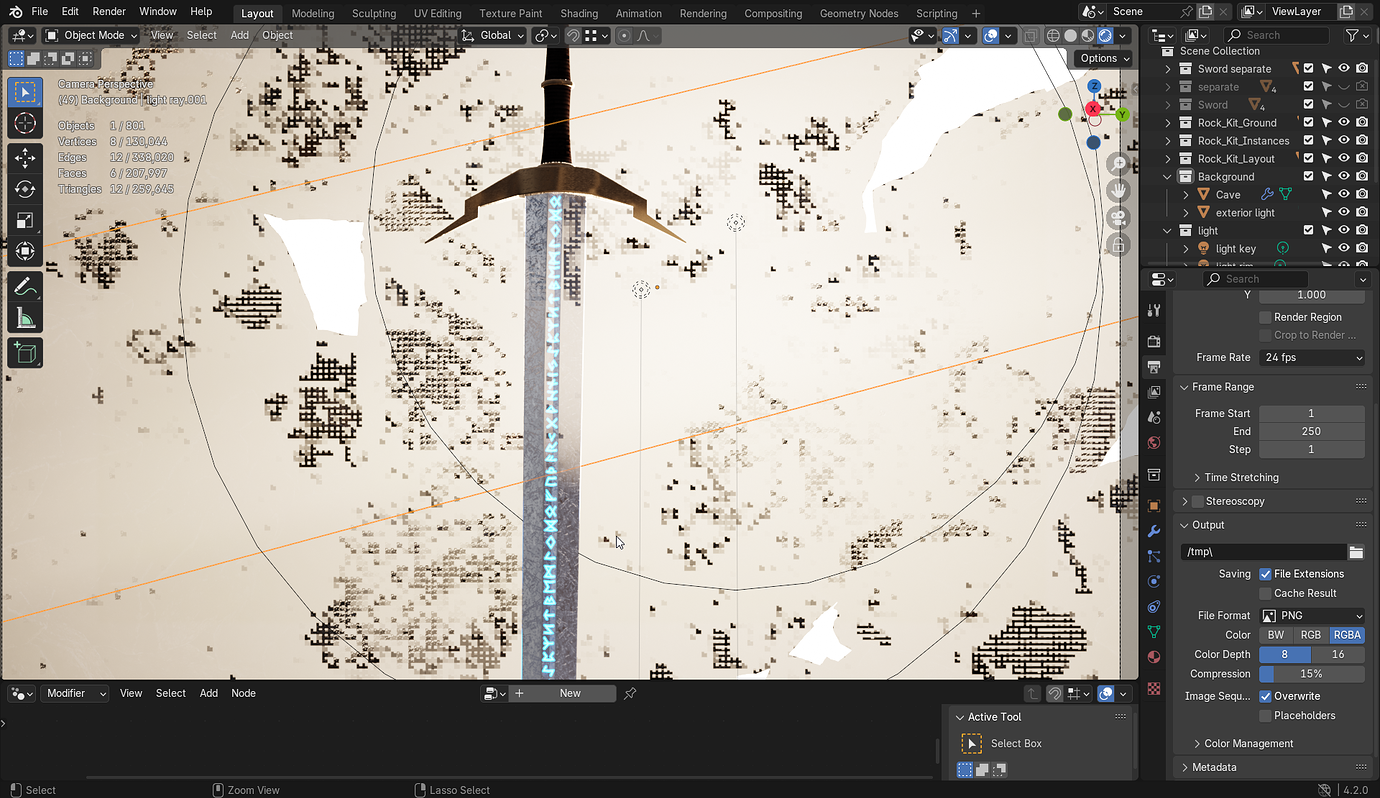
Task: Select the Move tool
Action: click(25, 157)
